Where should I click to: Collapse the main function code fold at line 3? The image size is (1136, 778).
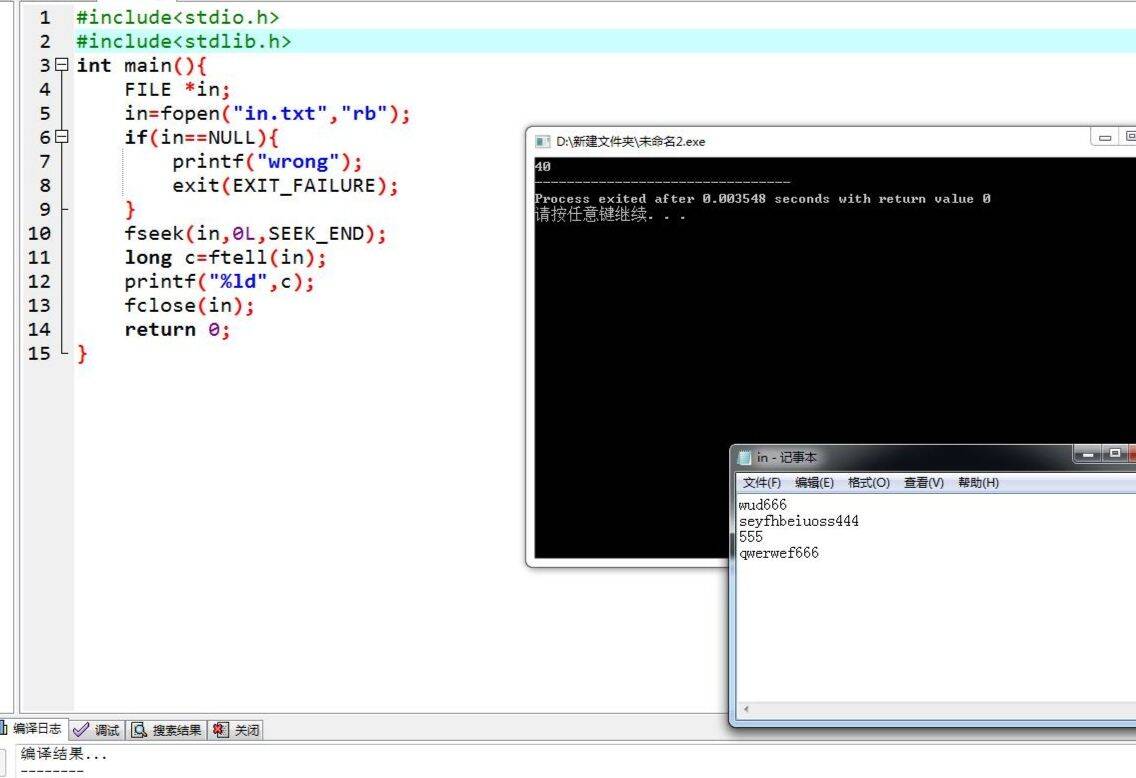(61, 65)
